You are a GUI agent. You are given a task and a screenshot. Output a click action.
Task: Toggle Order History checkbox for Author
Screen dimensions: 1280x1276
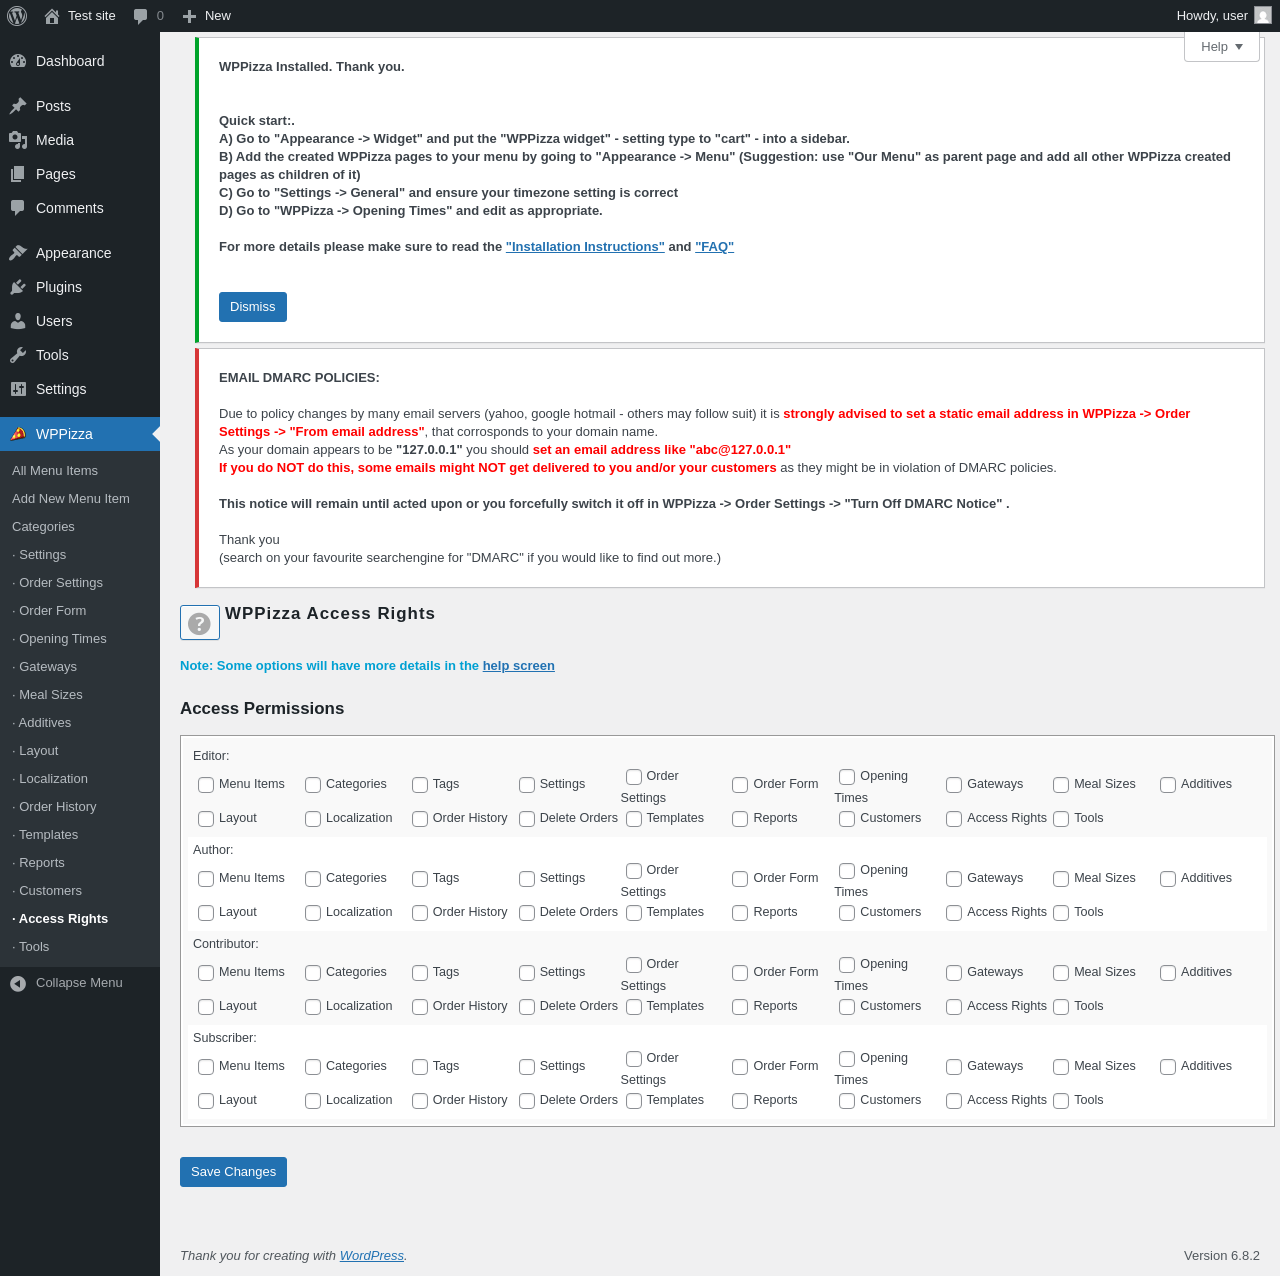420,913
